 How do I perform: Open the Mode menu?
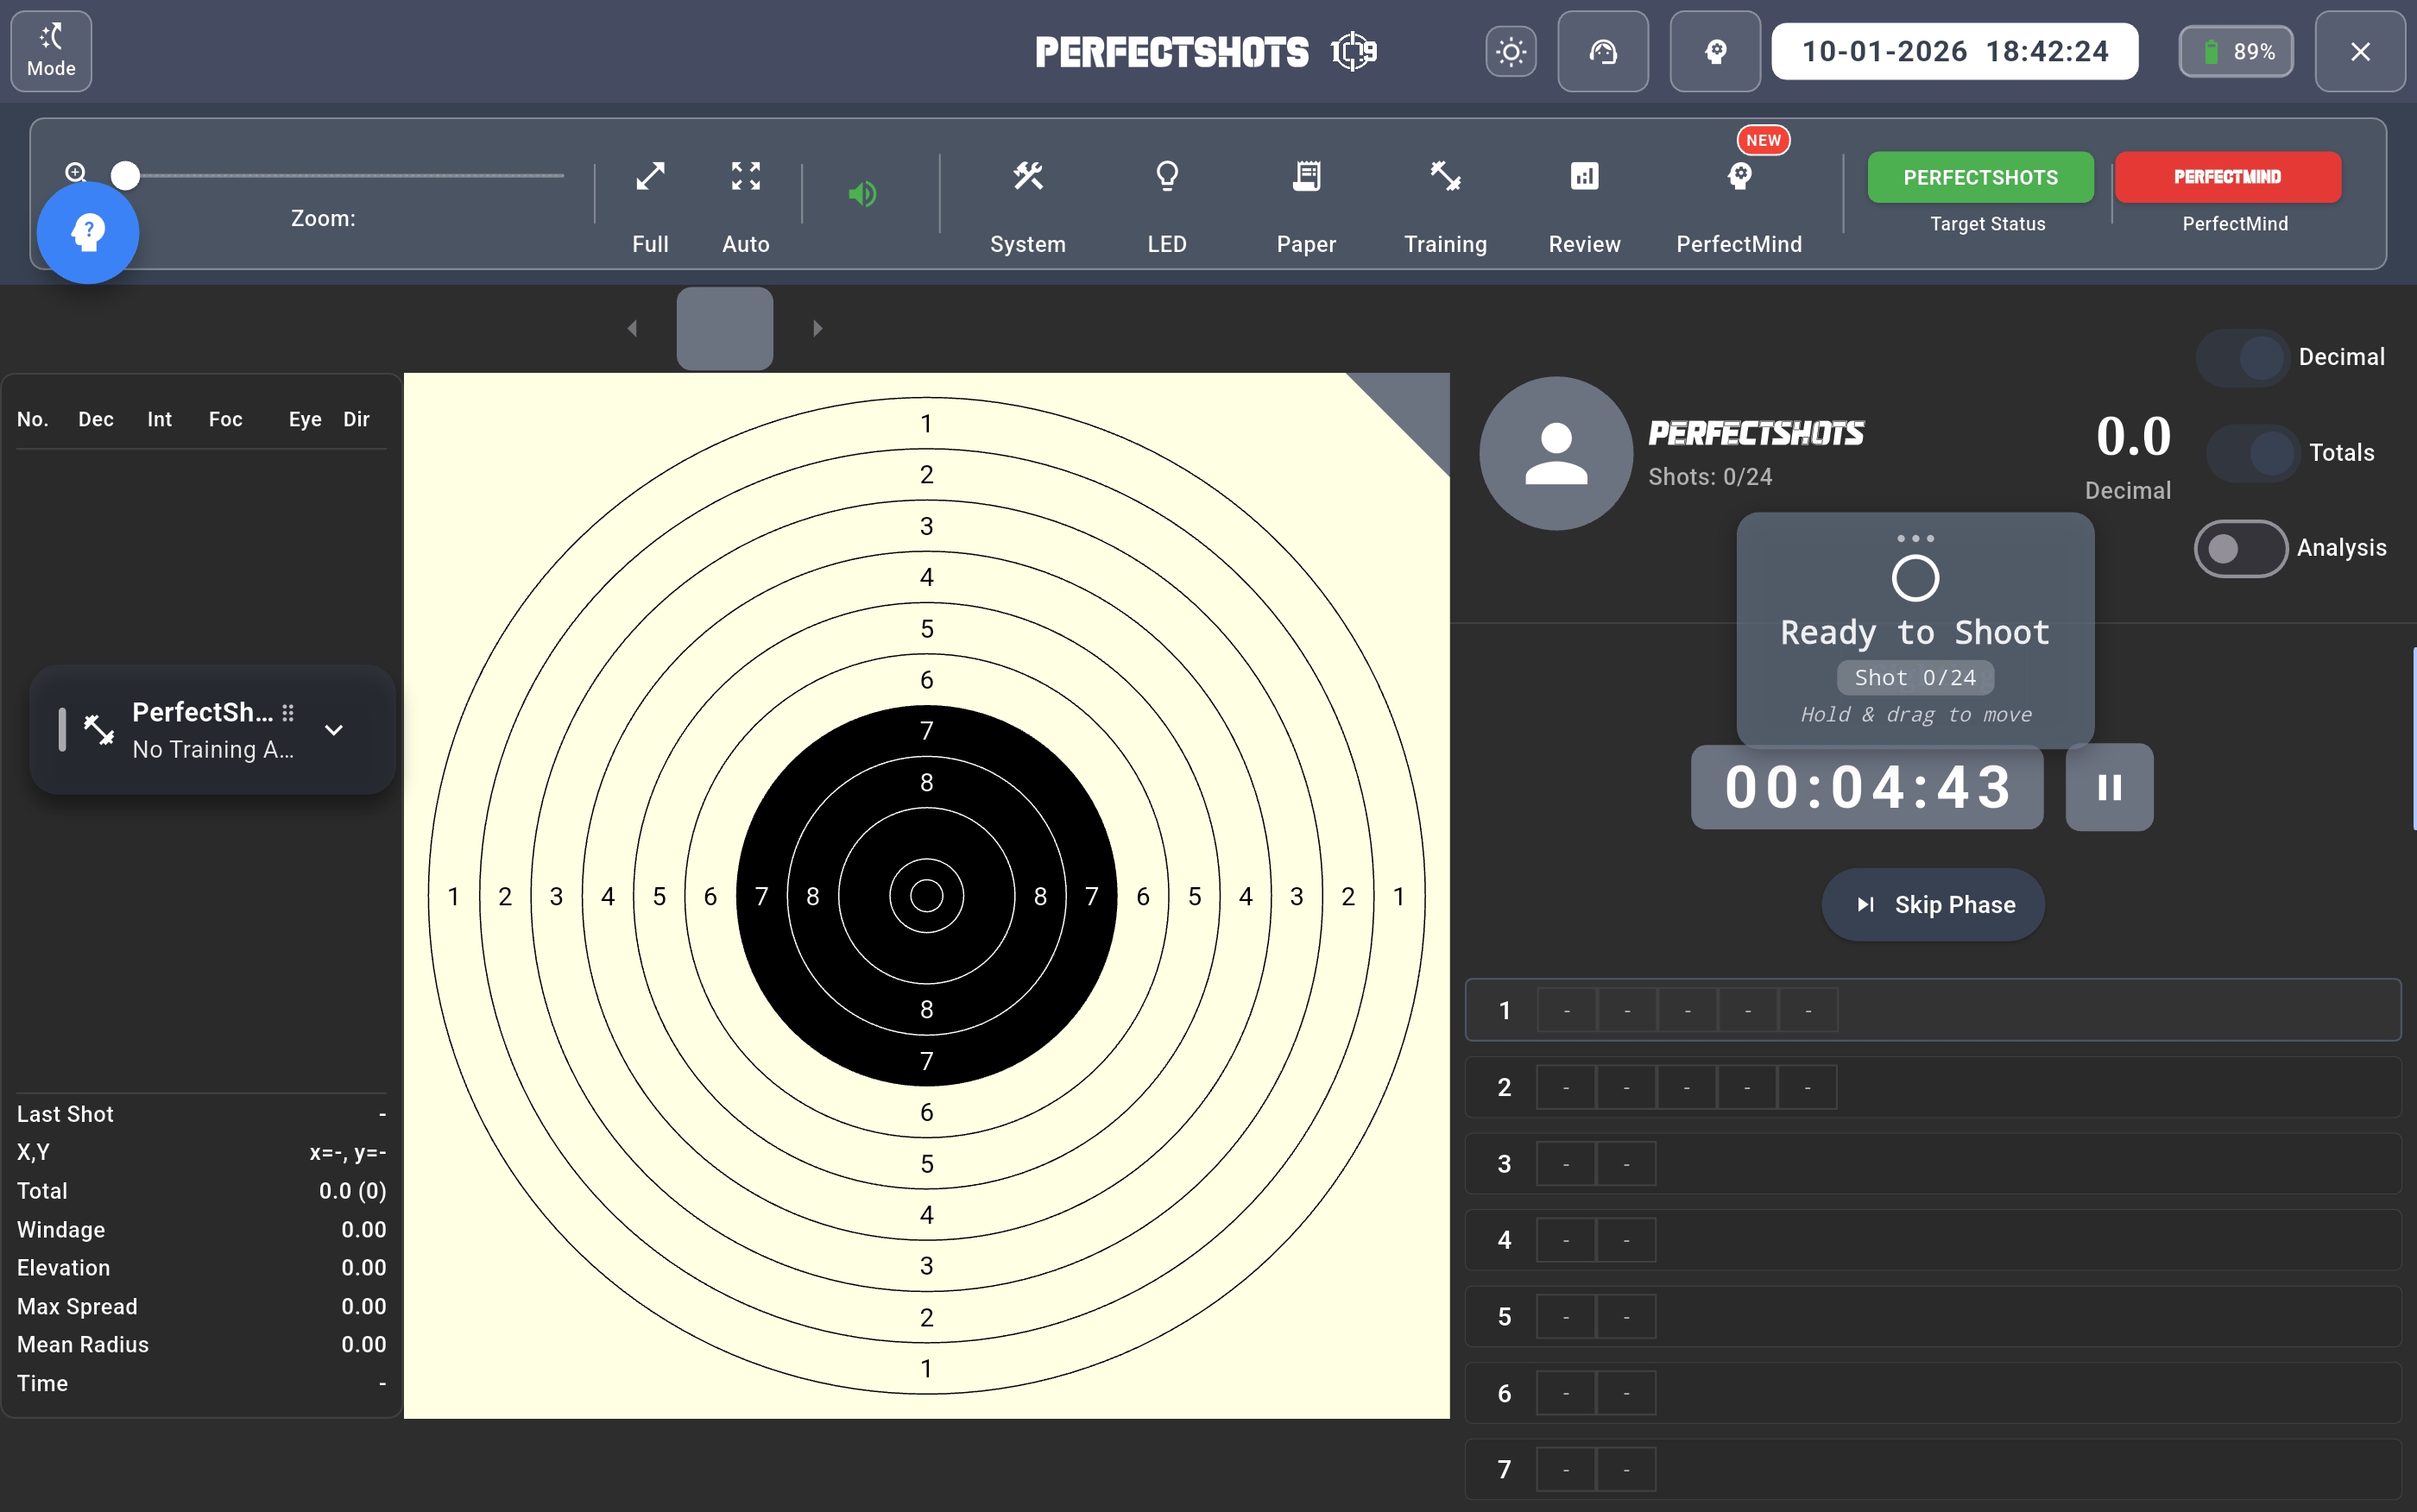tap(51, 51)
